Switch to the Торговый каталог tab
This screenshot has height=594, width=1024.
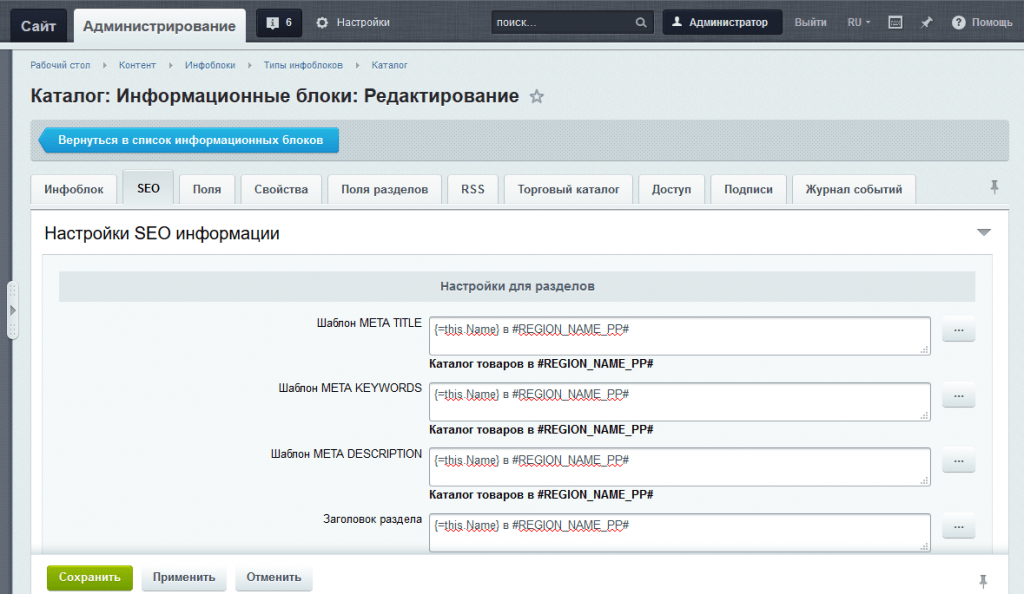(569, 189)
